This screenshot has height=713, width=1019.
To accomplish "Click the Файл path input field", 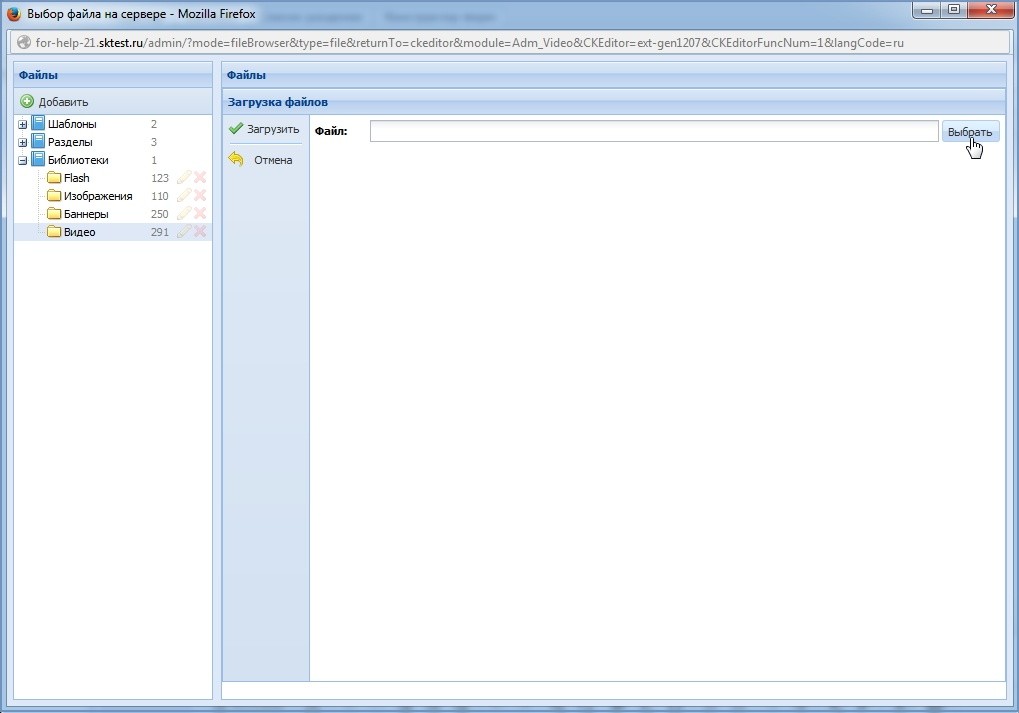I will (x=653, y=131).
